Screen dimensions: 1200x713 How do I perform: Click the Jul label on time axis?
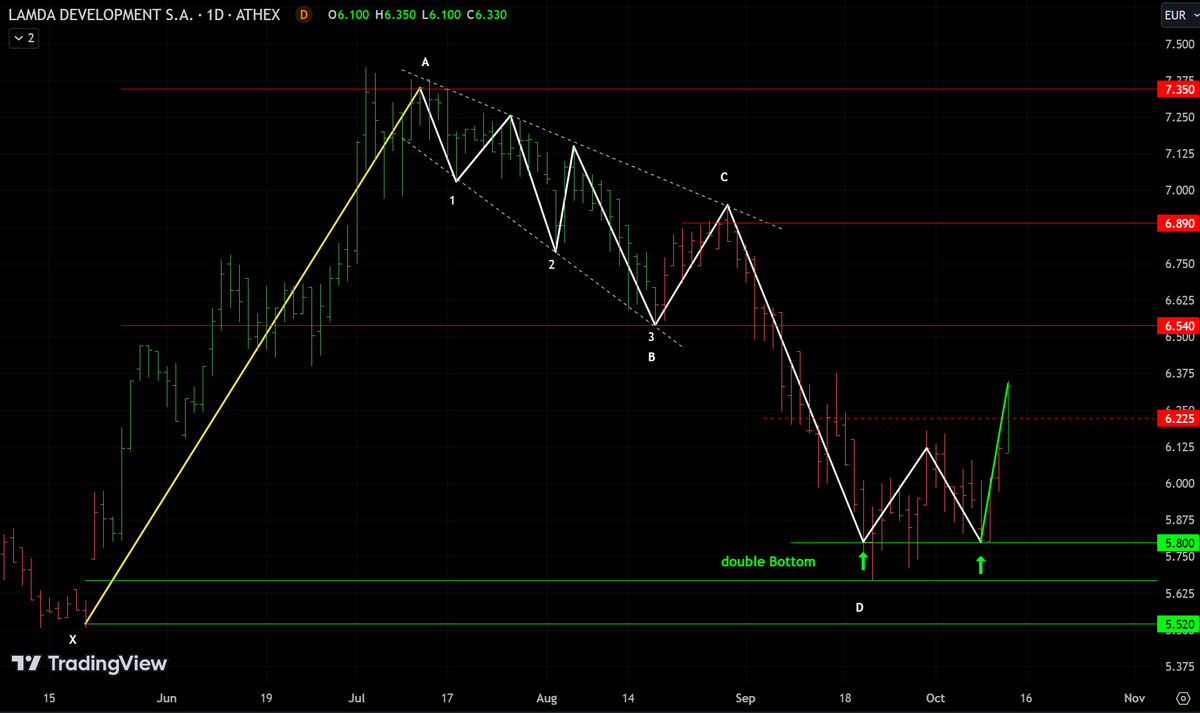pos(358,697)
